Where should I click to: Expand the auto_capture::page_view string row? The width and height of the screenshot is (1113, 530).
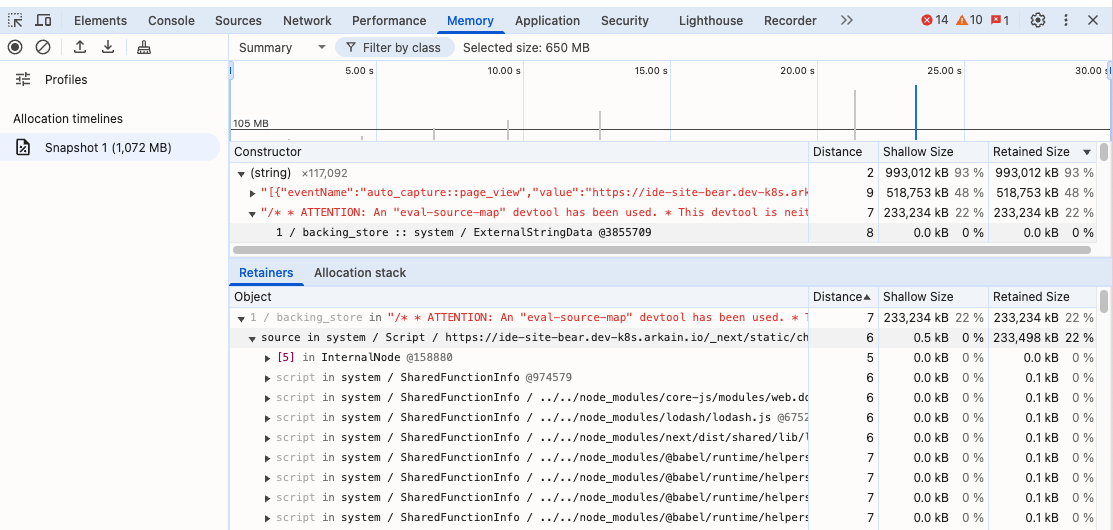pos(253,193)
